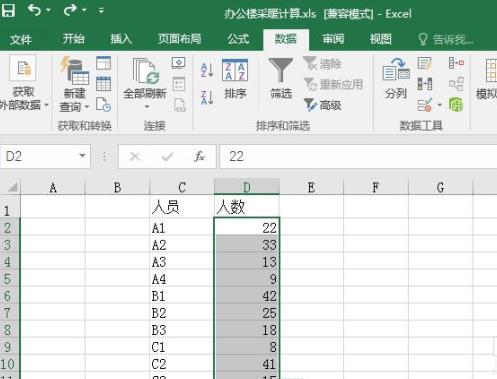Click the 重新应用 filter button

[333, 84]
